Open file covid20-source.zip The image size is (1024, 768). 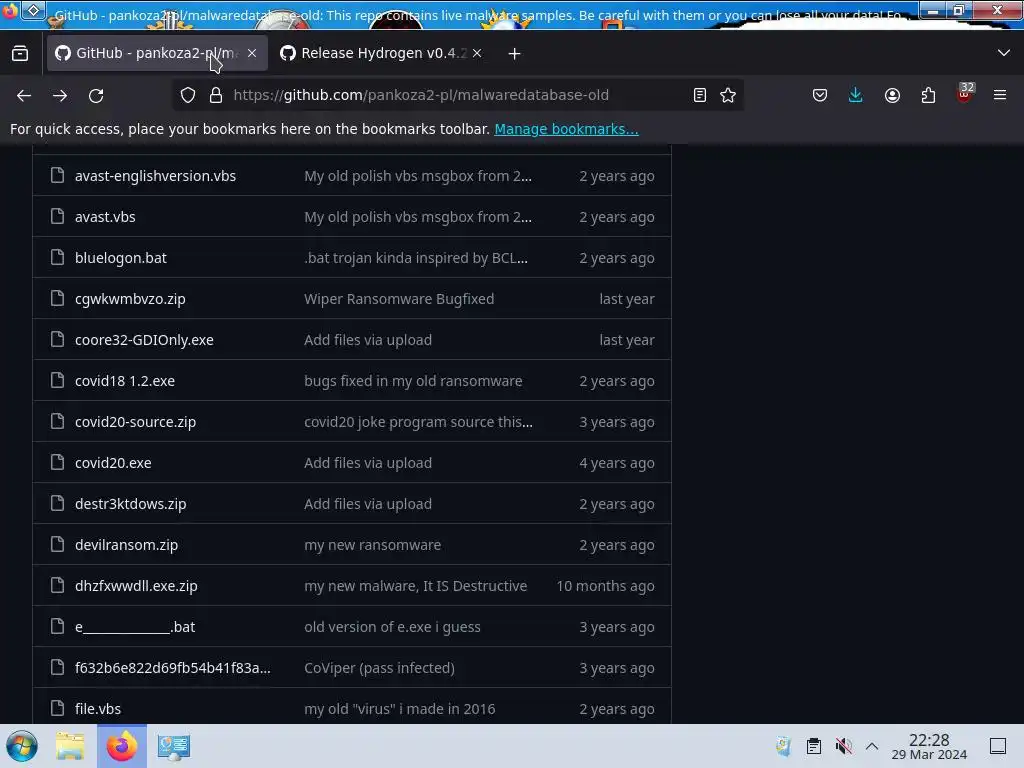[135, 423]
